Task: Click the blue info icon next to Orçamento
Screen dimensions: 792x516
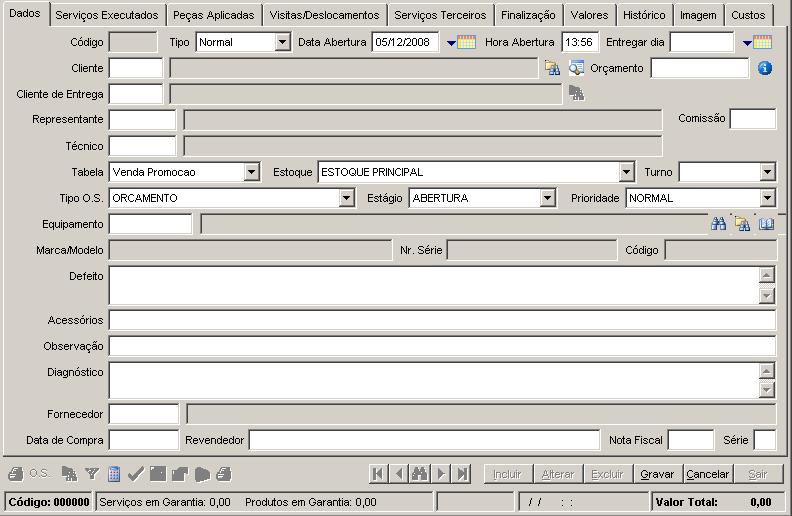Action: (x=765, y=68)
